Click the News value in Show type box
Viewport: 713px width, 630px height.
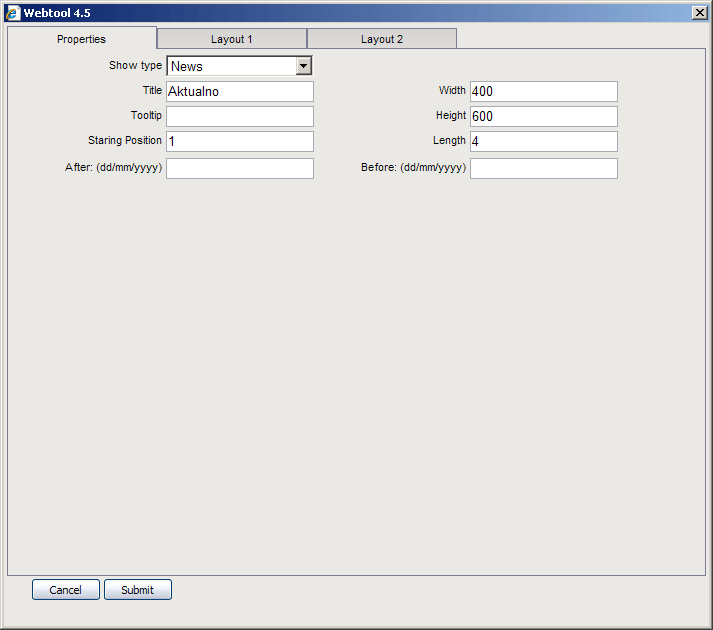pyautogui.click(x=230, y=66)
